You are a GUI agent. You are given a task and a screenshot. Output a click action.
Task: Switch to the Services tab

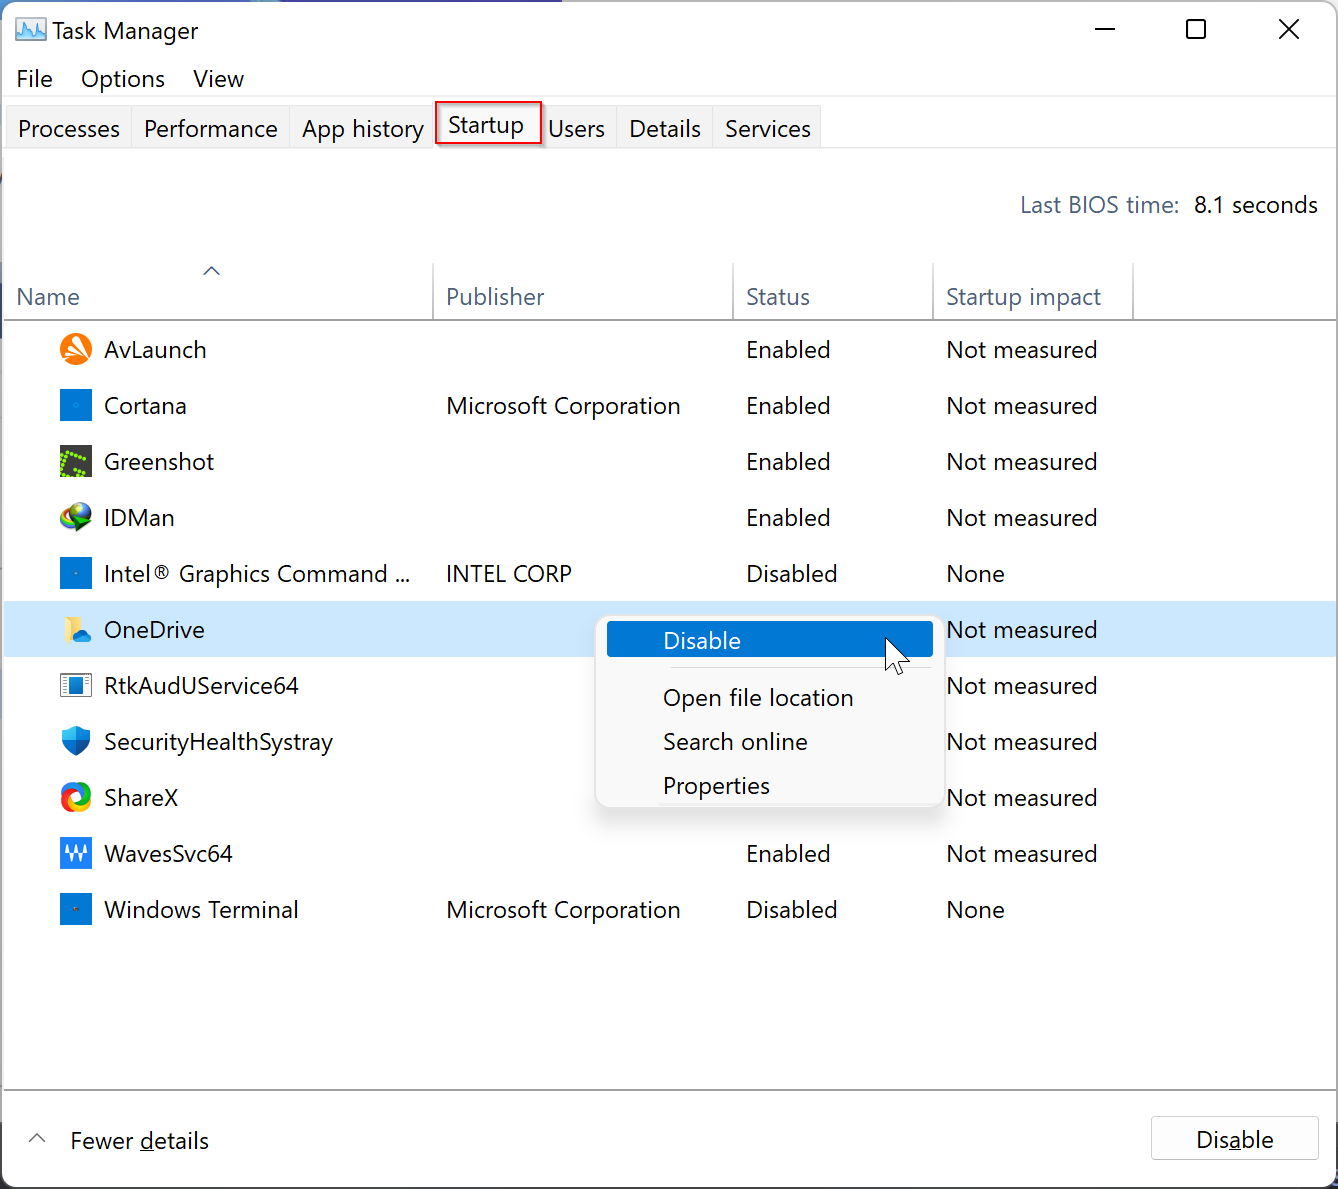768,128
